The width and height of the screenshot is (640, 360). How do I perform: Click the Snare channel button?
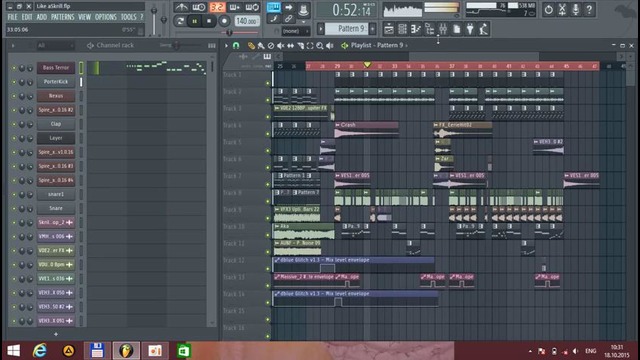(x=56, y=208)
